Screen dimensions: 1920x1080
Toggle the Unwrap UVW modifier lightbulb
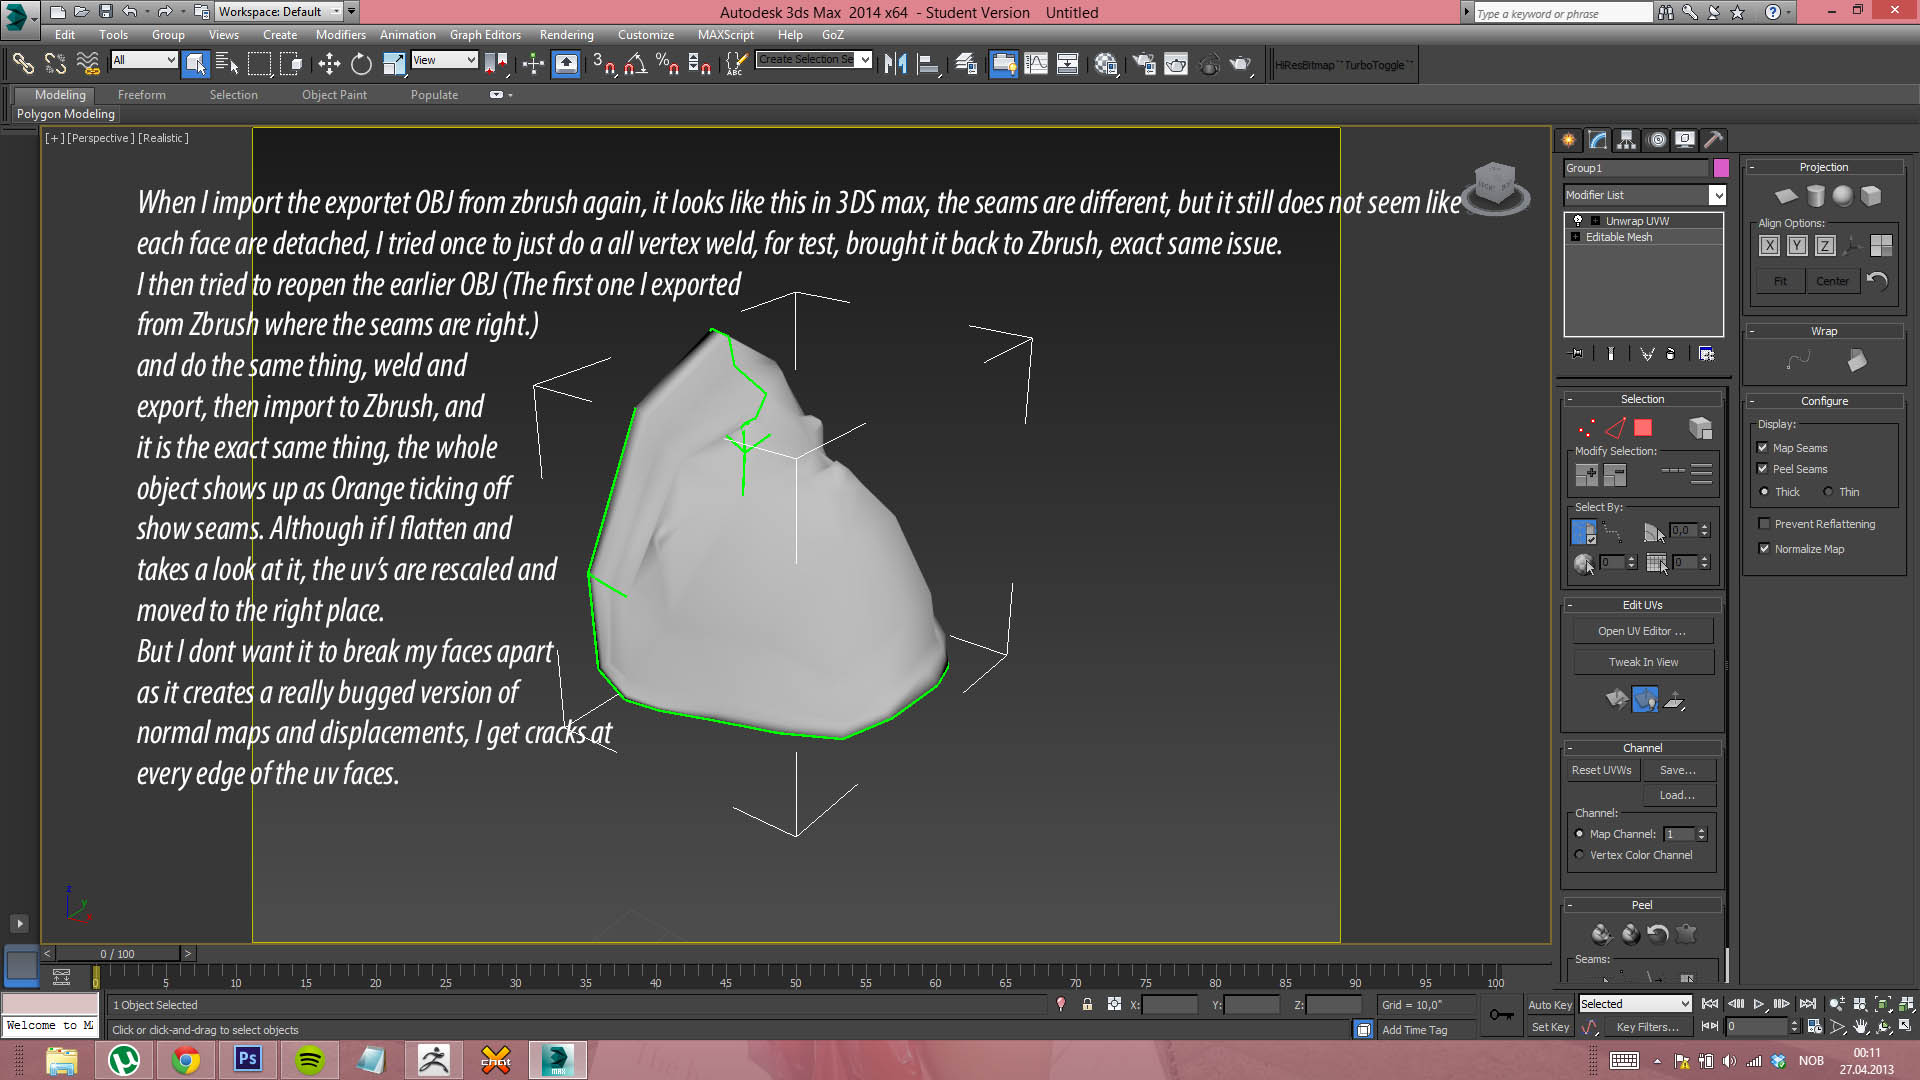[x=1578, y=220]
